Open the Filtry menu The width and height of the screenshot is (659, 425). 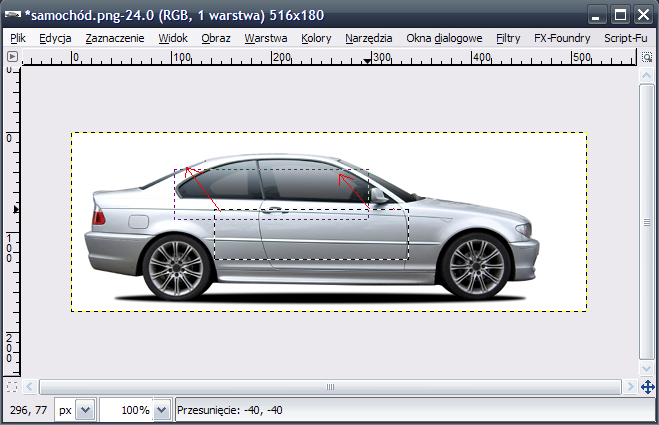(508, 38)
